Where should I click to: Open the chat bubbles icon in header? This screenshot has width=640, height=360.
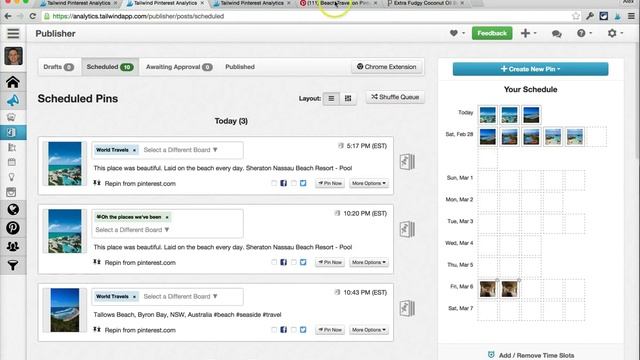click(x=556, y=33)
